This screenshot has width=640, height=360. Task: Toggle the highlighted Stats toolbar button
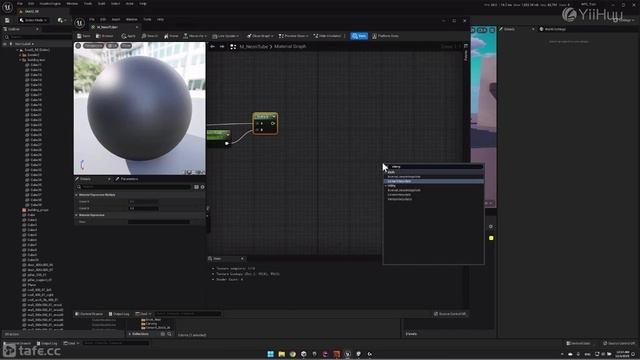point(359,36)
